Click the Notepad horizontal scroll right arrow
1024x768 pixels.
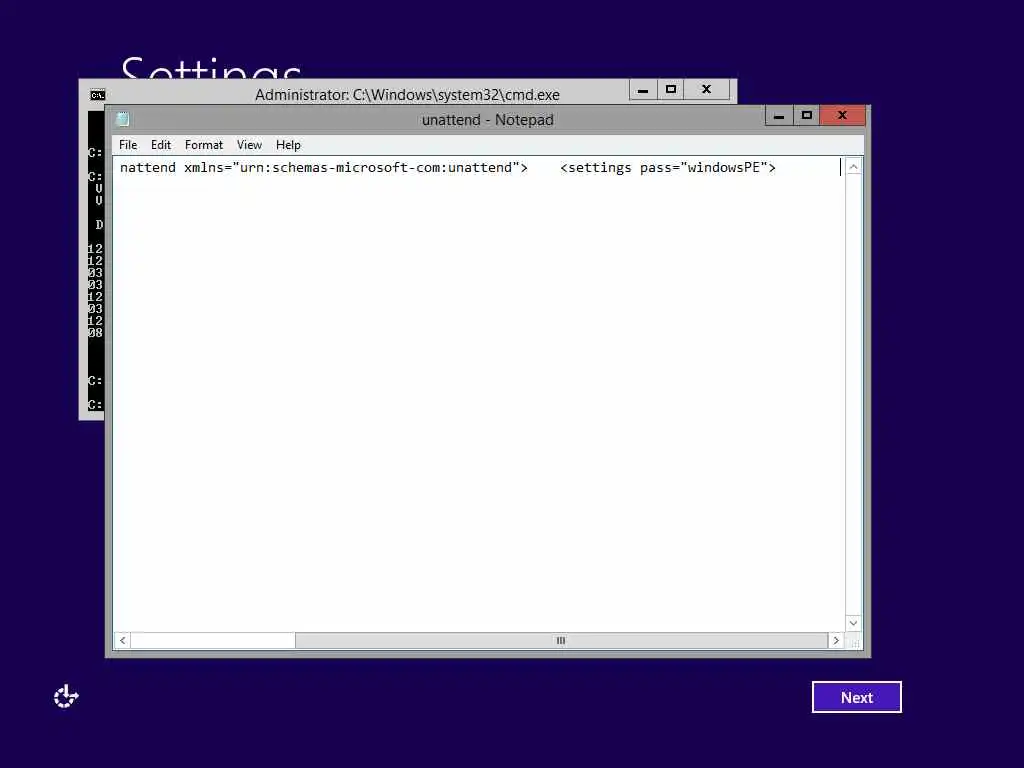(x=836, y=641)
